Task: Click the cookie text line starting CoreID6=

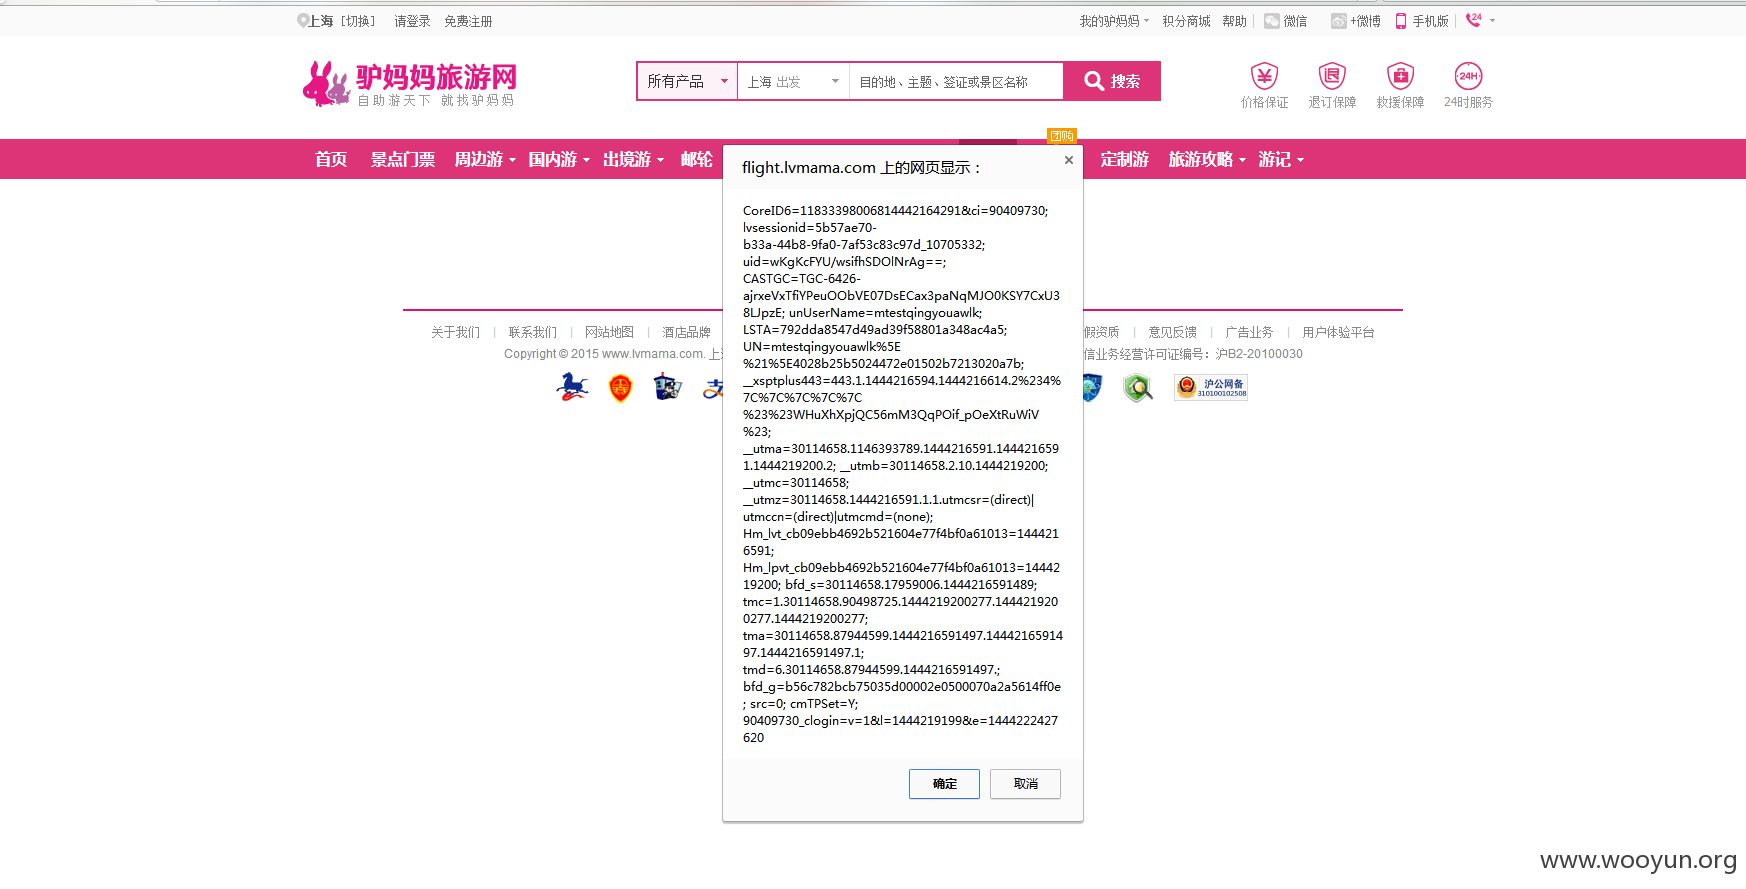Action: pos(896,211)
